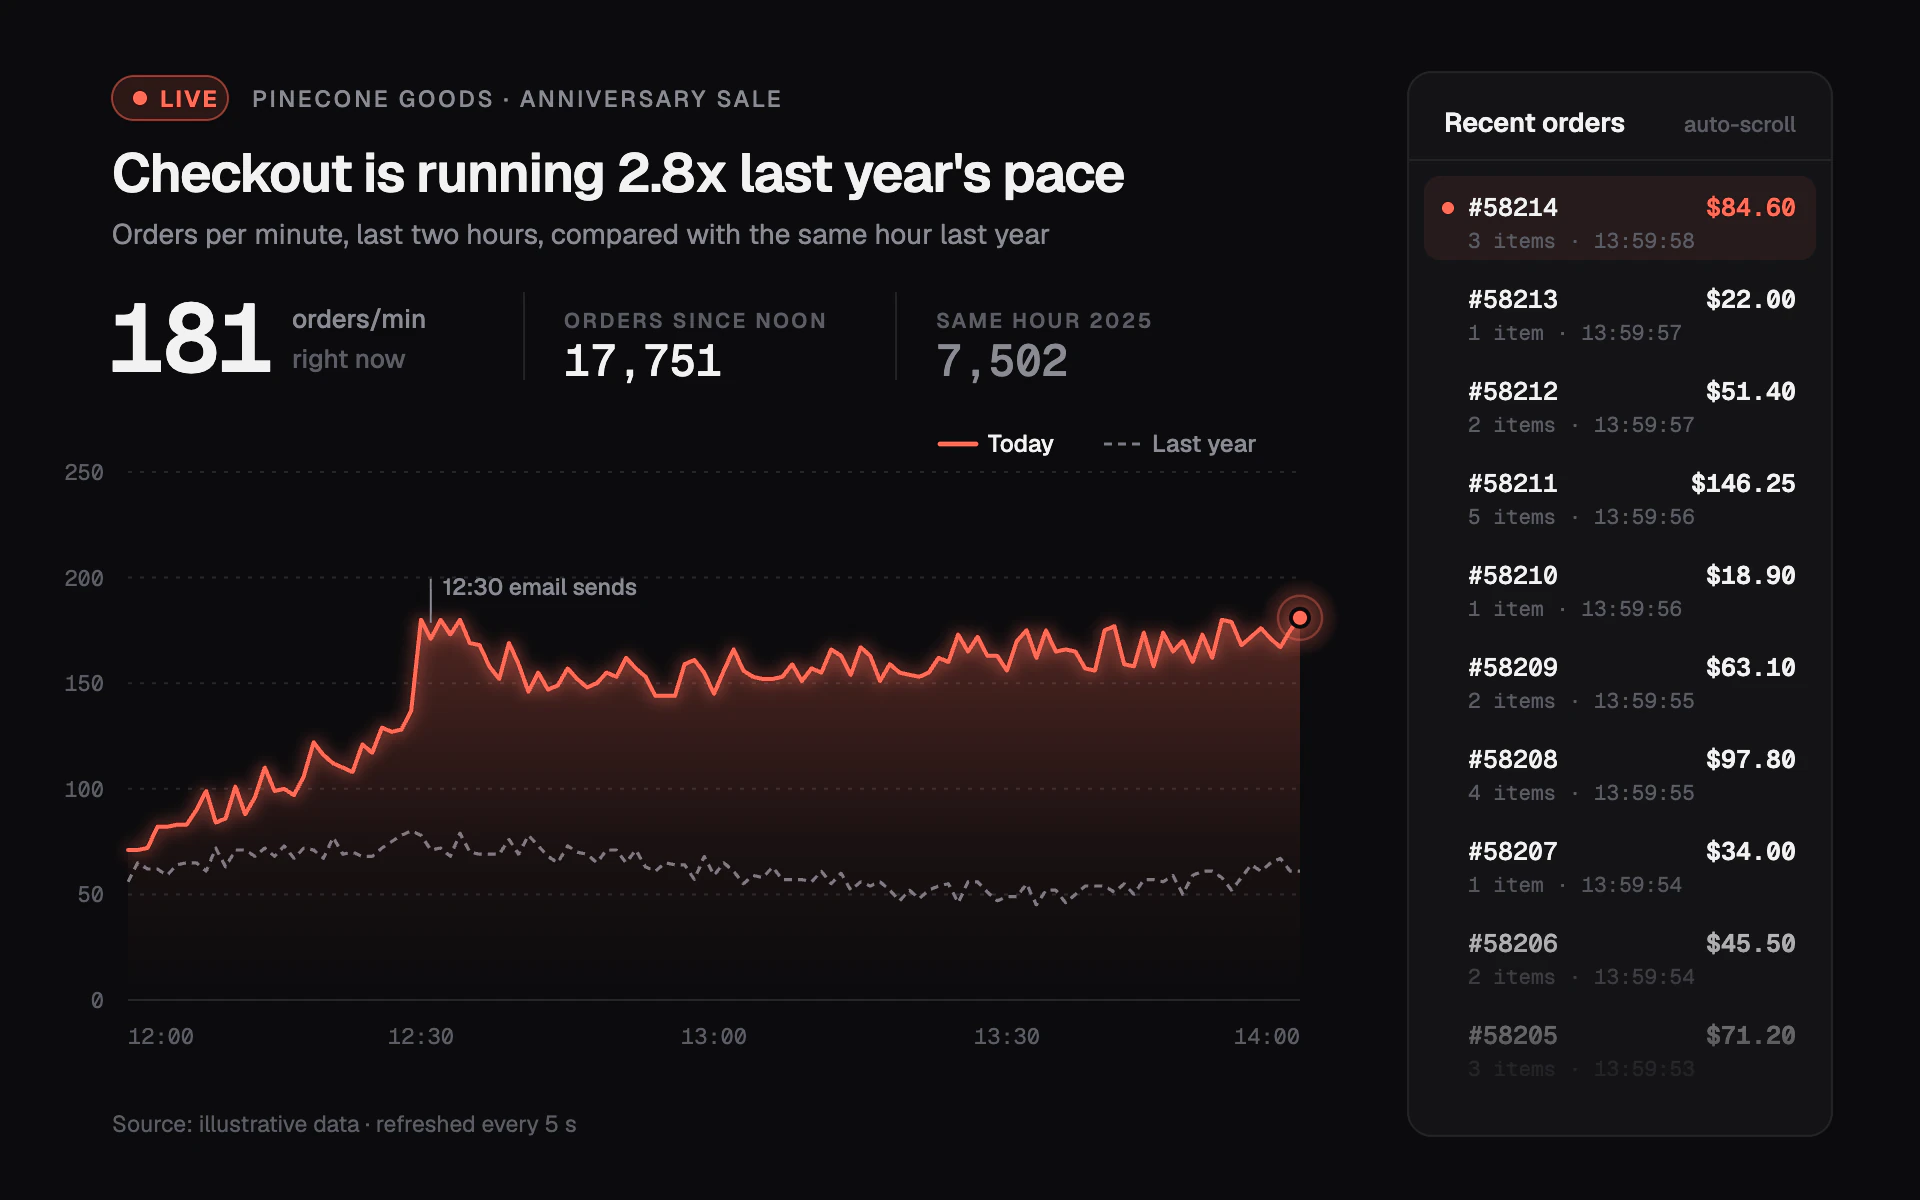Click the Recent orders panel heading
This screenshot has width=1920, height=1200.
[1534, 123]
